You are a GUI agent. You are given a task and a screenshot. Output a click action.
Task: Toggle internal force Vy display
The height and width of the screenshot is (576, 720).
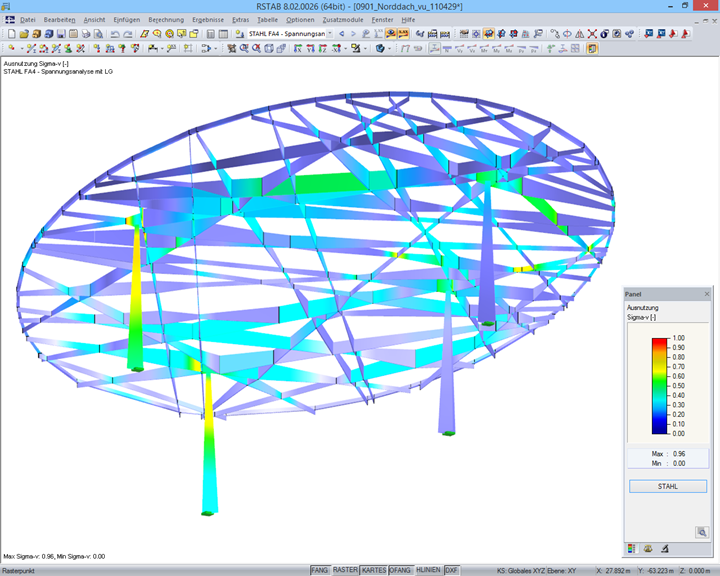point(460,48)
